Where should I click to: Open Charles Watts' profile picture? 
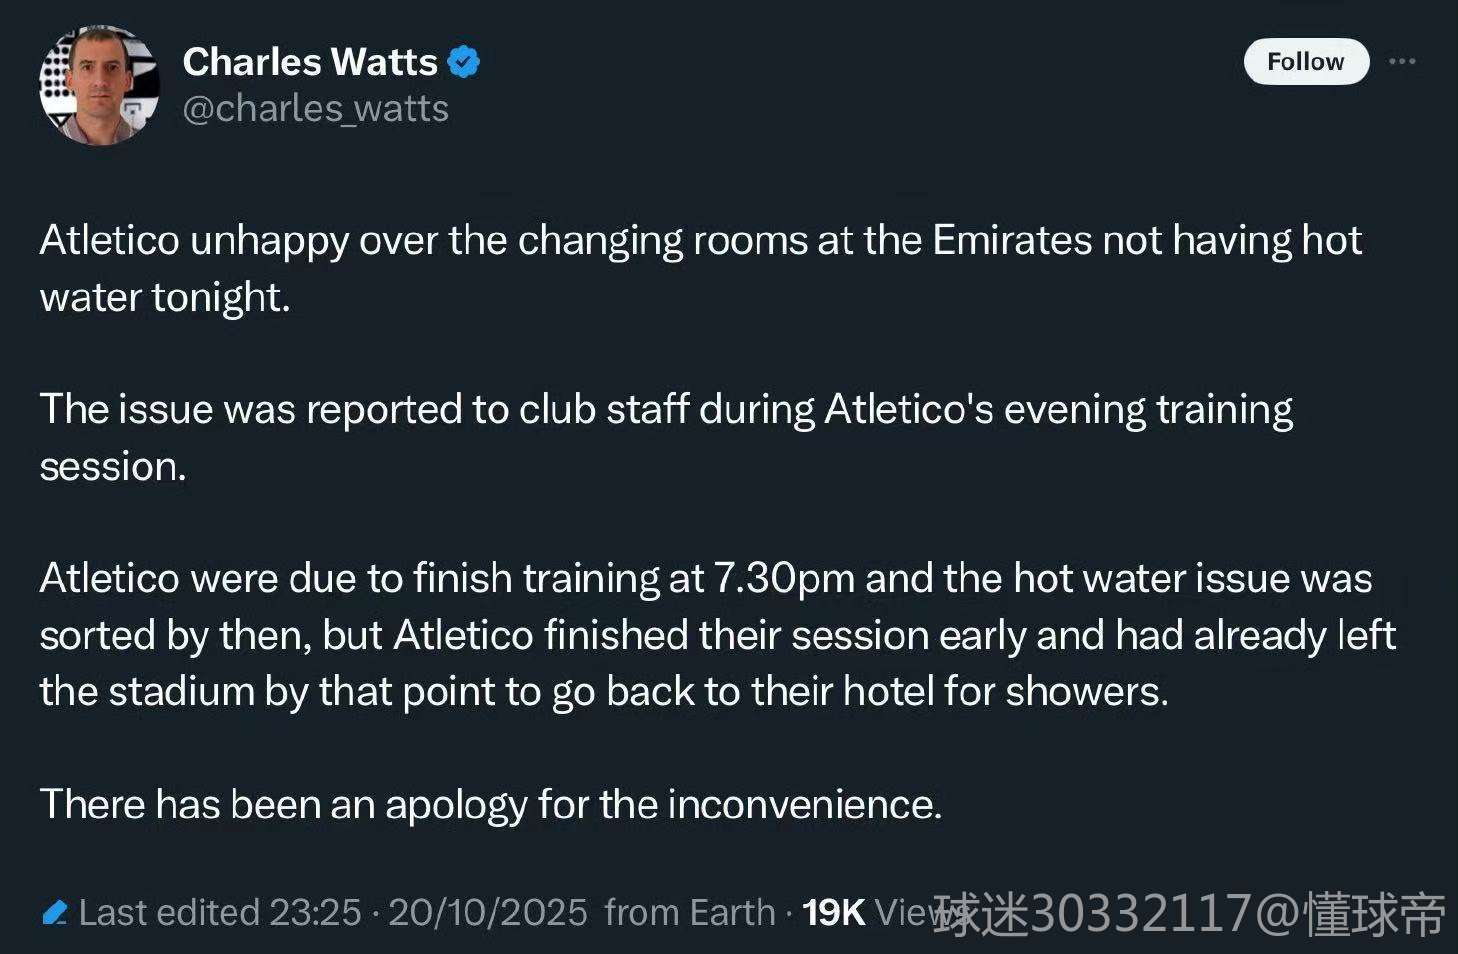click(99, 86)
